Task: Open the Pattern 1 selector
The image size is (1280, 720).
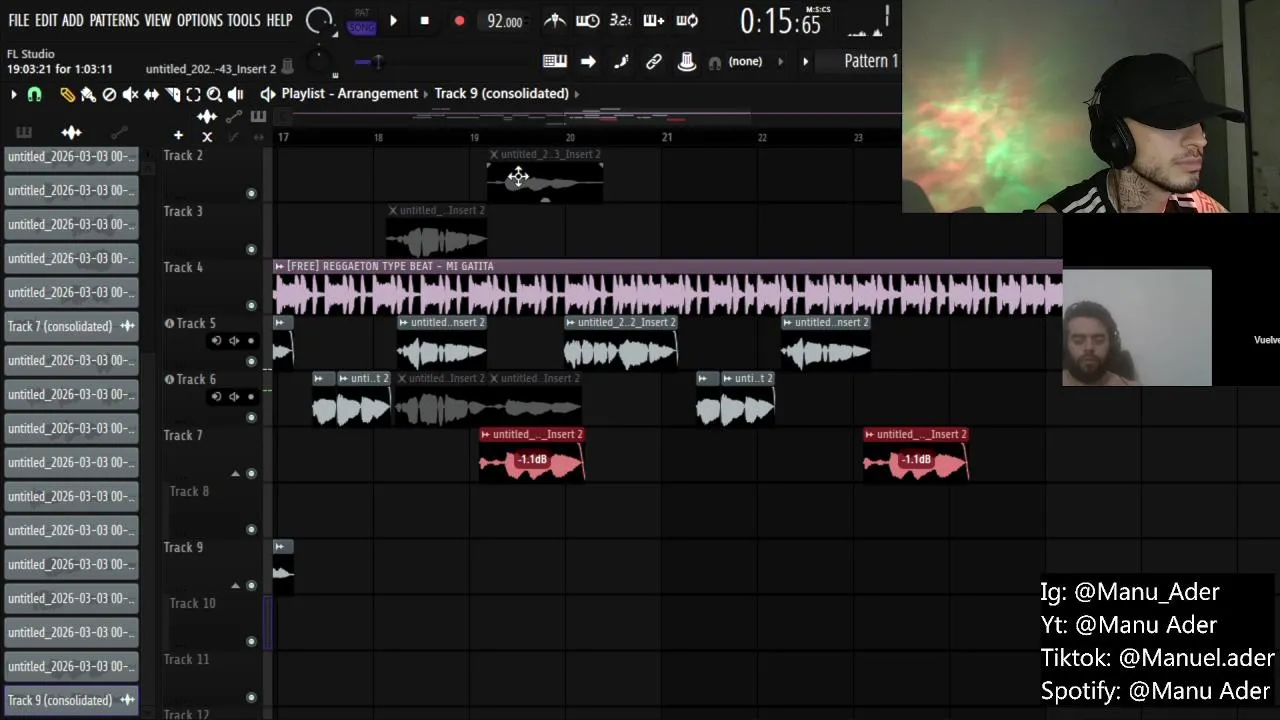Action: pyautogui.click(x=871, y=61)
